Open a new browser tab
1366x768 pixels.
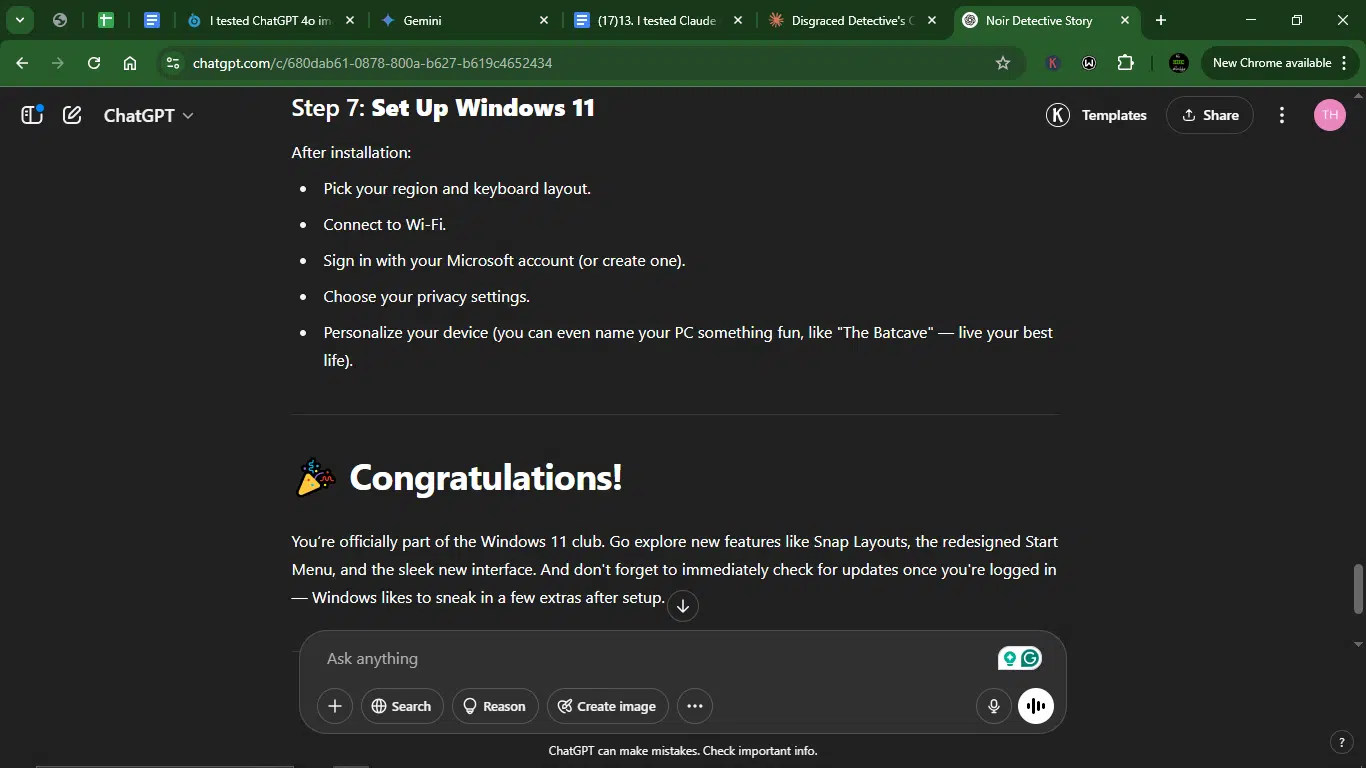[1160, 20]
